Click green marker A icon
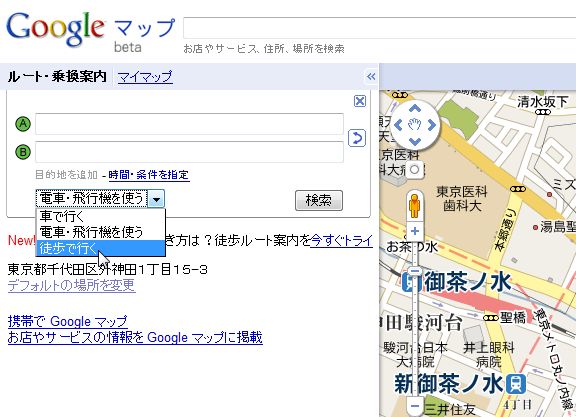 (23, 124)
